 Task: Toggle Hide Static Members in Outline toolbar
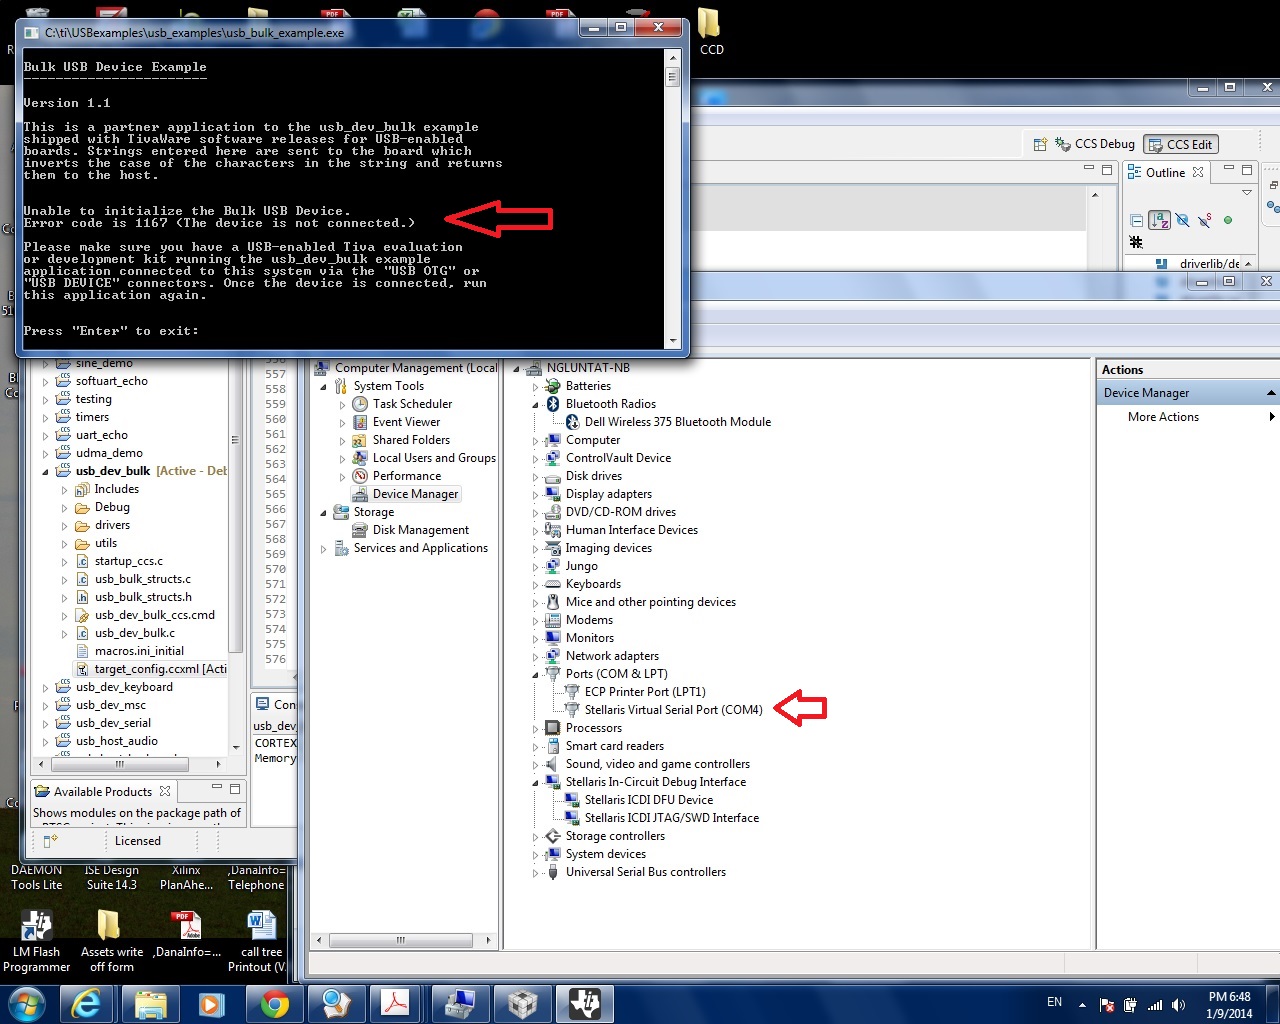1205,220
